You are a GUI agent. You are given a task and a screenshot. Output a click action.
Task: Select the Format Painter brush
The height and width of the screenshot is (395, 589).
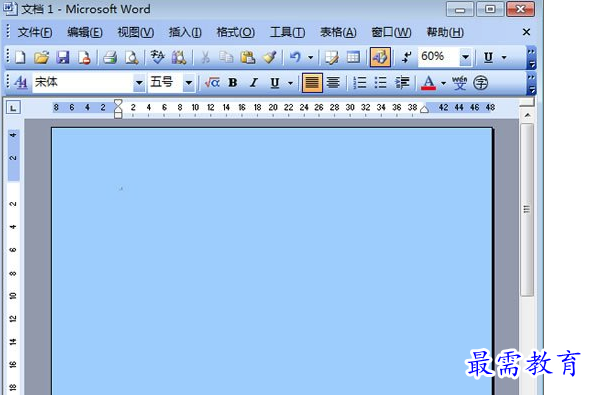point(269,57)
